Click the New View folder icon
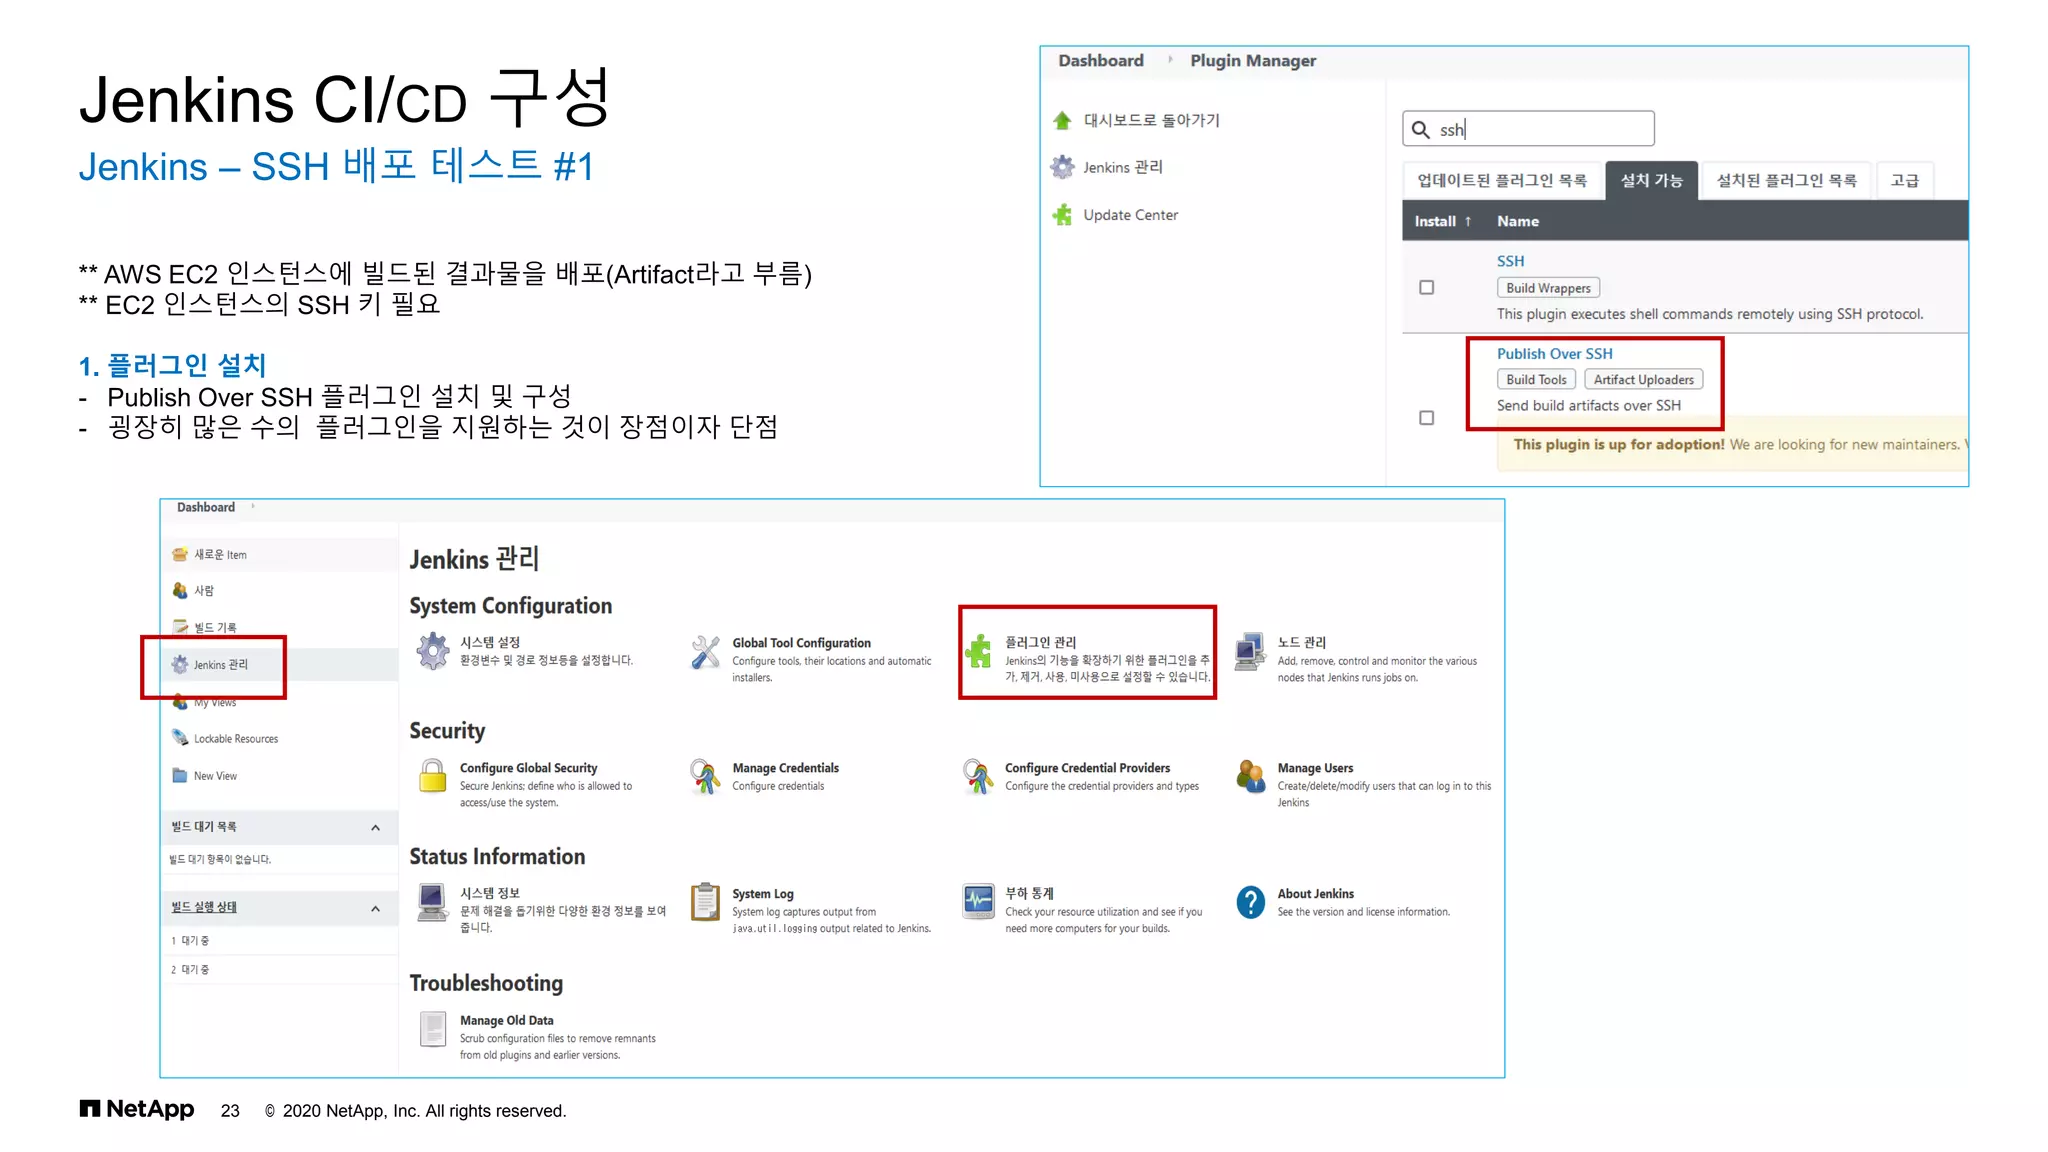 tap(180, 775)
